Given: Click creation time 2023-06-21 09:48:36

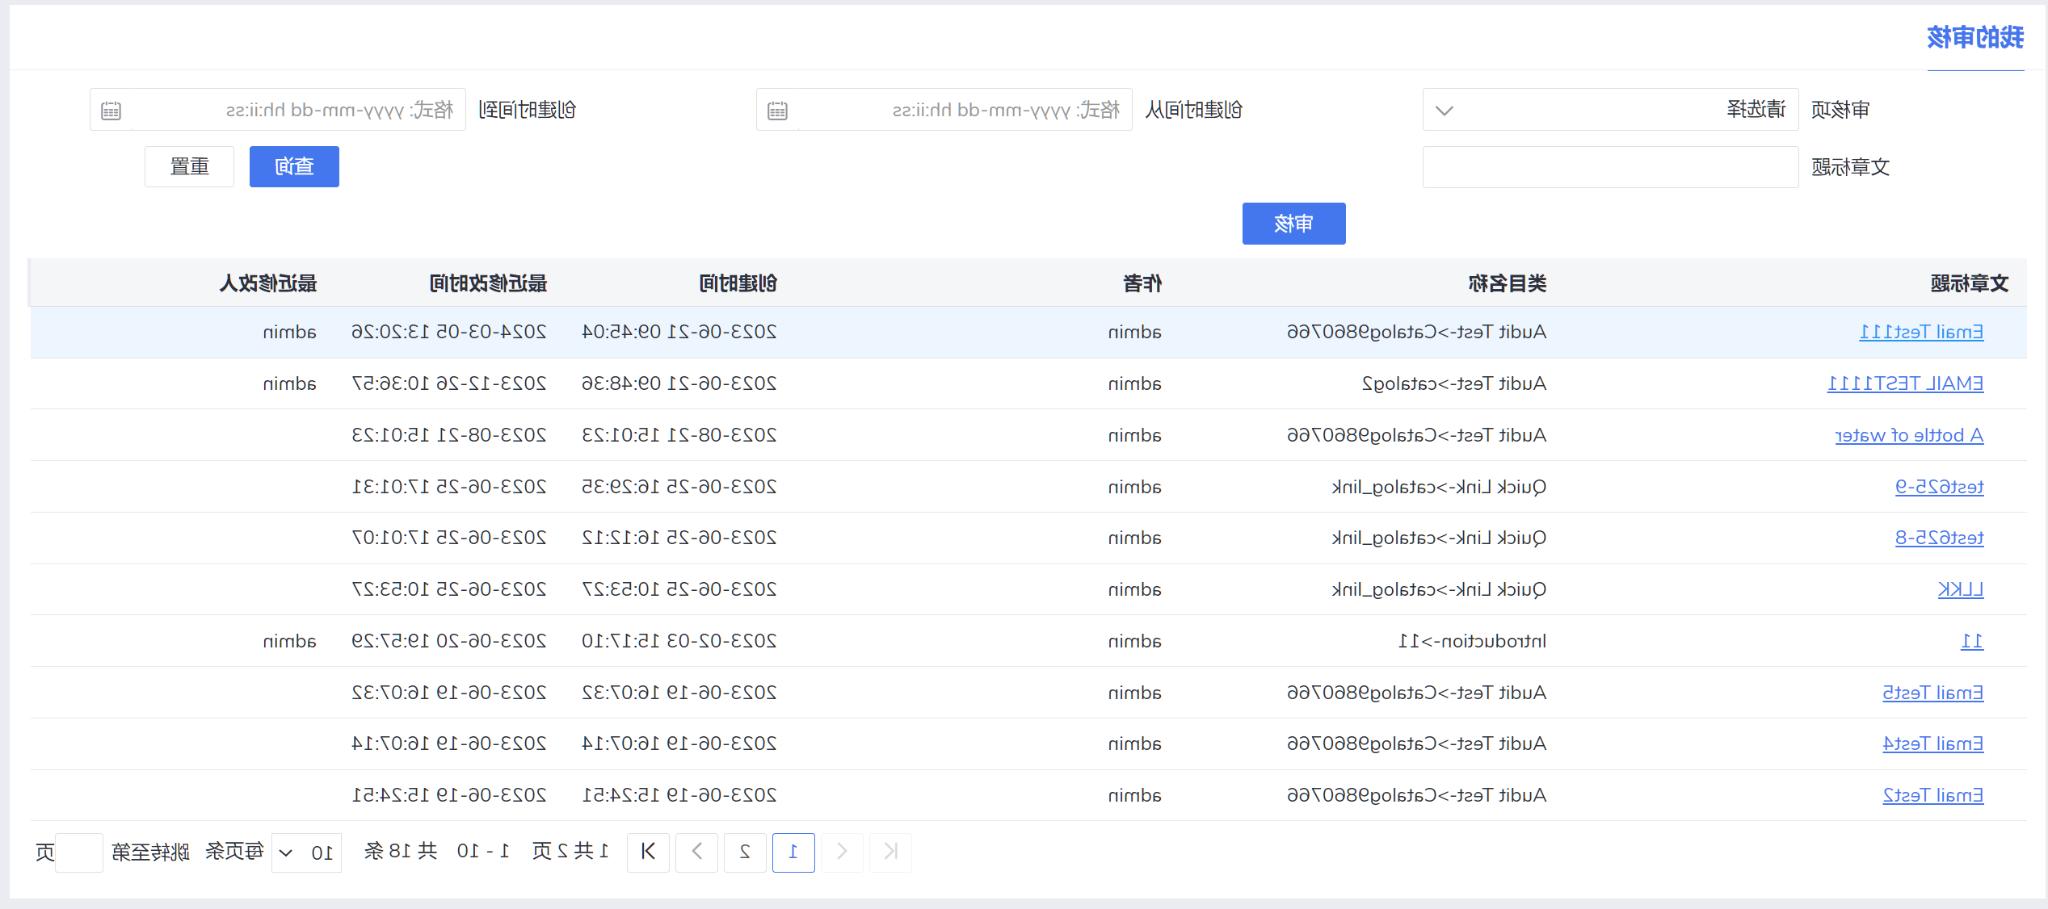Looking at the screenshot, I should pyautogui.click(x=679, y=384).
